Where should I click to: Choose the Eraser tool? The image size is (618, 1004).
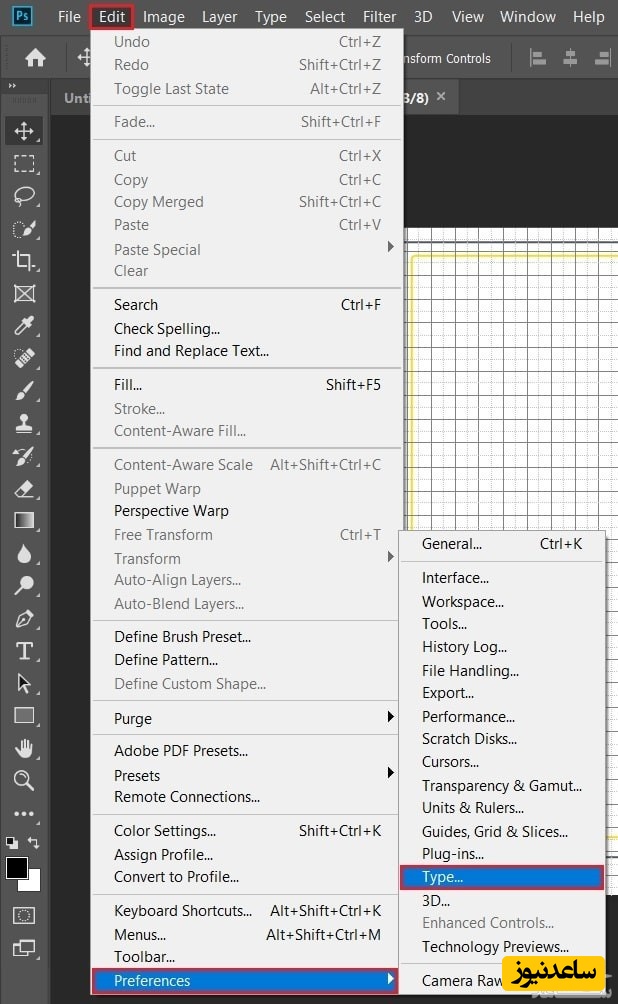pos(24,489)
